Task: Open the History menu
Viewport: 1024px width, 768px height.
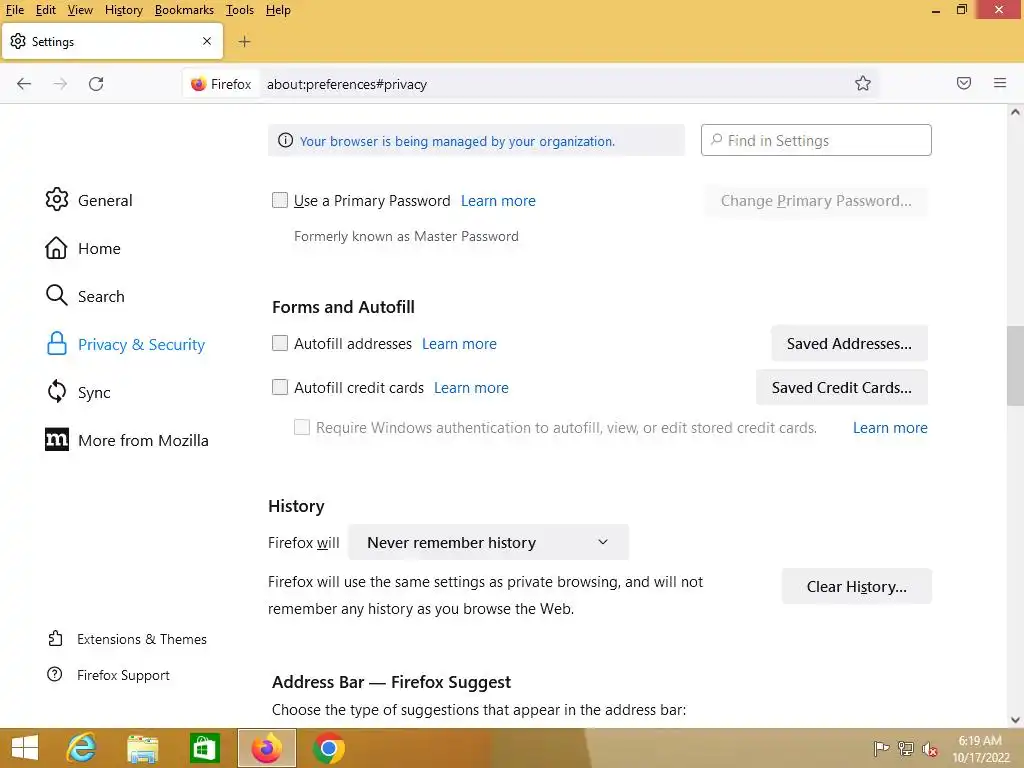Action: tap(123, 10)
